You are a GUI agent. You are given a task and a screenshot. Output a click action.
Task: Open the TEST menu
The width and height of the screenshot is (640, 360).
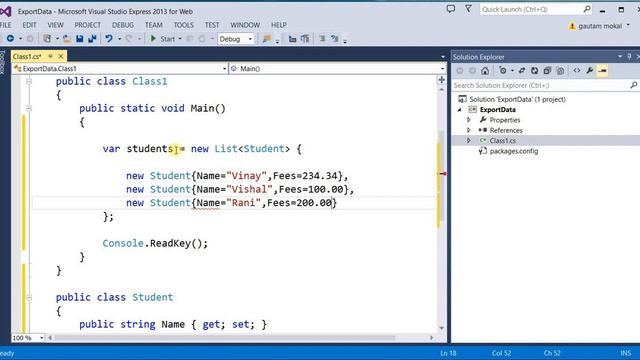coord(212,25)
